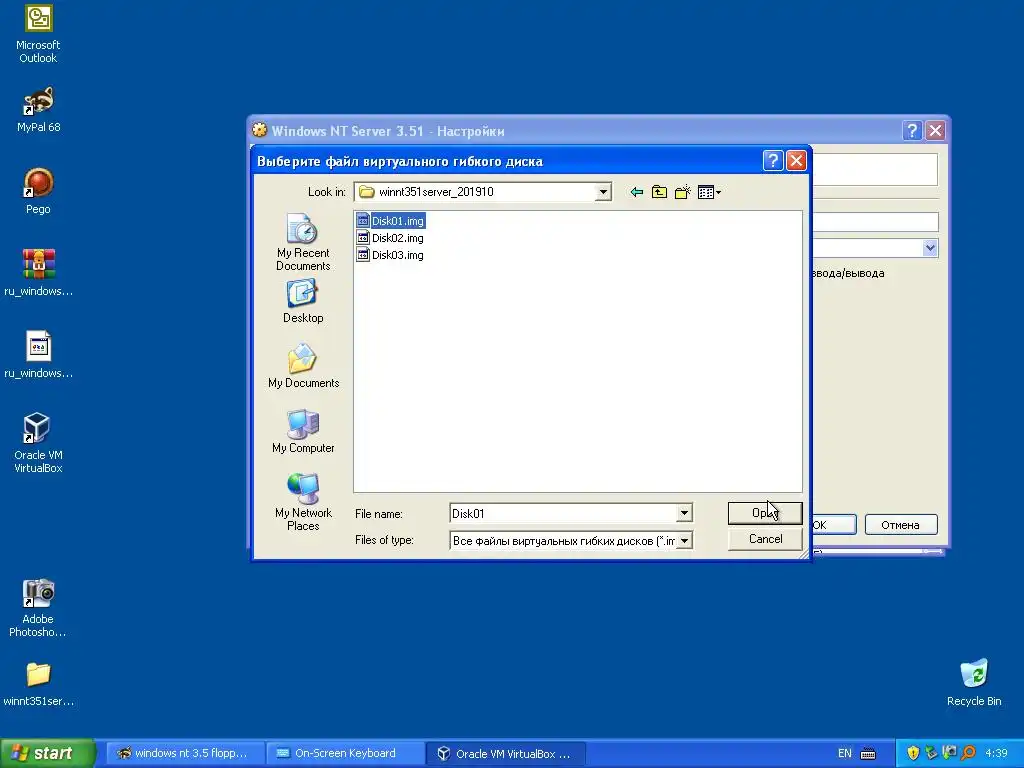Close the floppy disk file dialog
The height and width of the screenshot is (768, 1024).
pyautogui.click(x=796, y=161)
